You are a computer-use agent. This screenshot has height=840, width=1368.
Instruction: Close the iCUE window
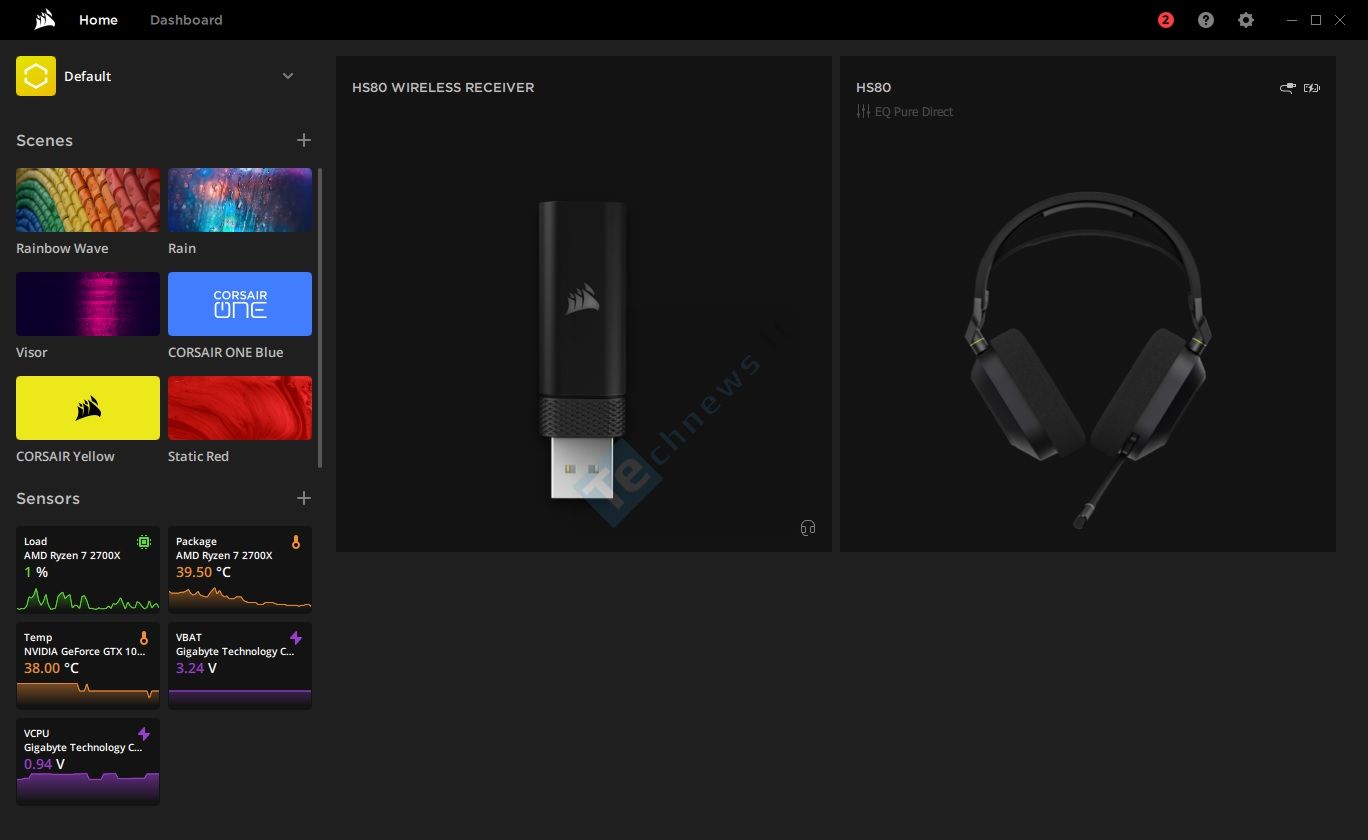coord(1342,20)
